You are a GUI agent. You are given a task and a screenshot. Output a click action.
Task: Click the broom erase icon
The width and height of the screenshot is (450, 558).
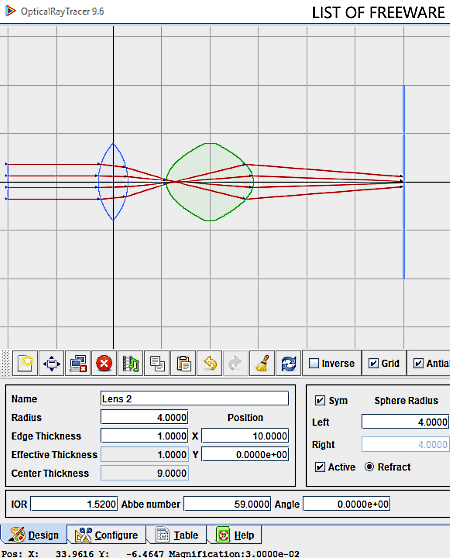(x=262, y=363)
